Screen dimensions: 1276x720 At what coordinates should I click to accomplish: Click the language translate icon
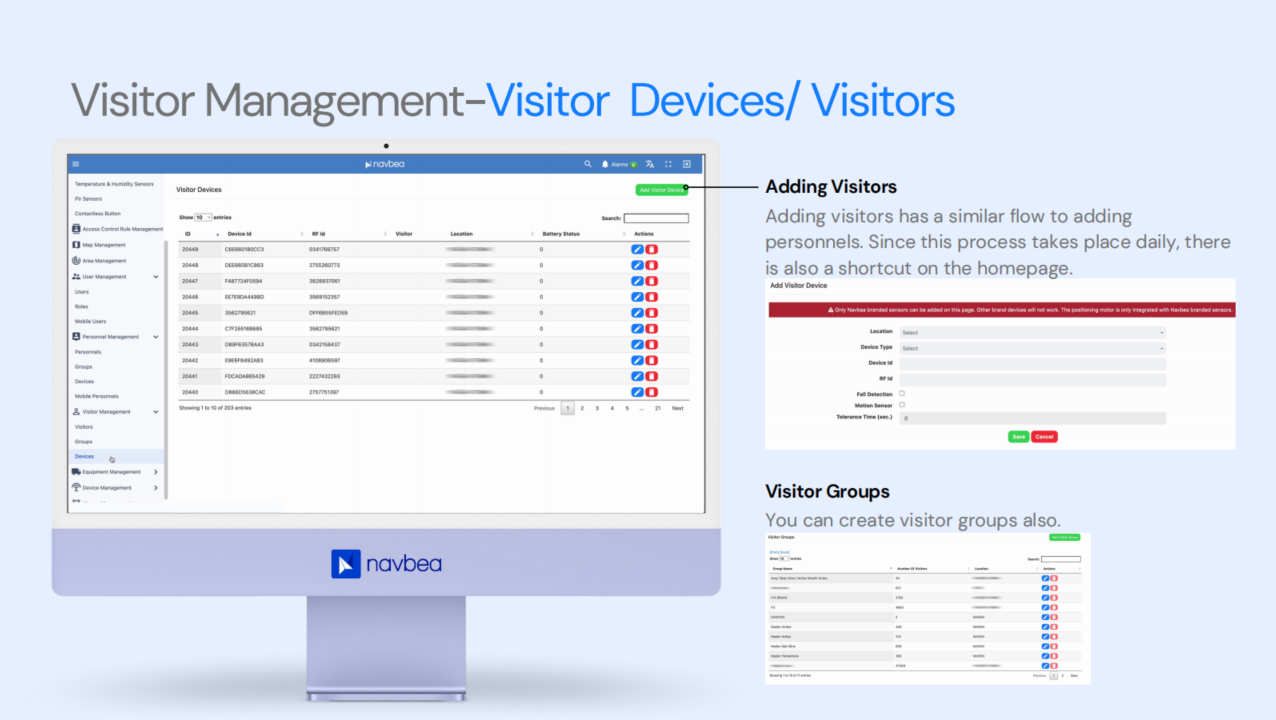coord(650,164)
